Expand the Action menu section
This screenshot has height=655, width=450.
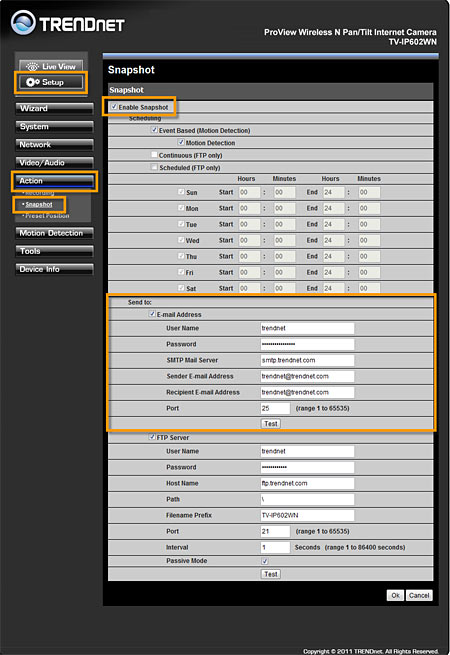coord(54,181)
